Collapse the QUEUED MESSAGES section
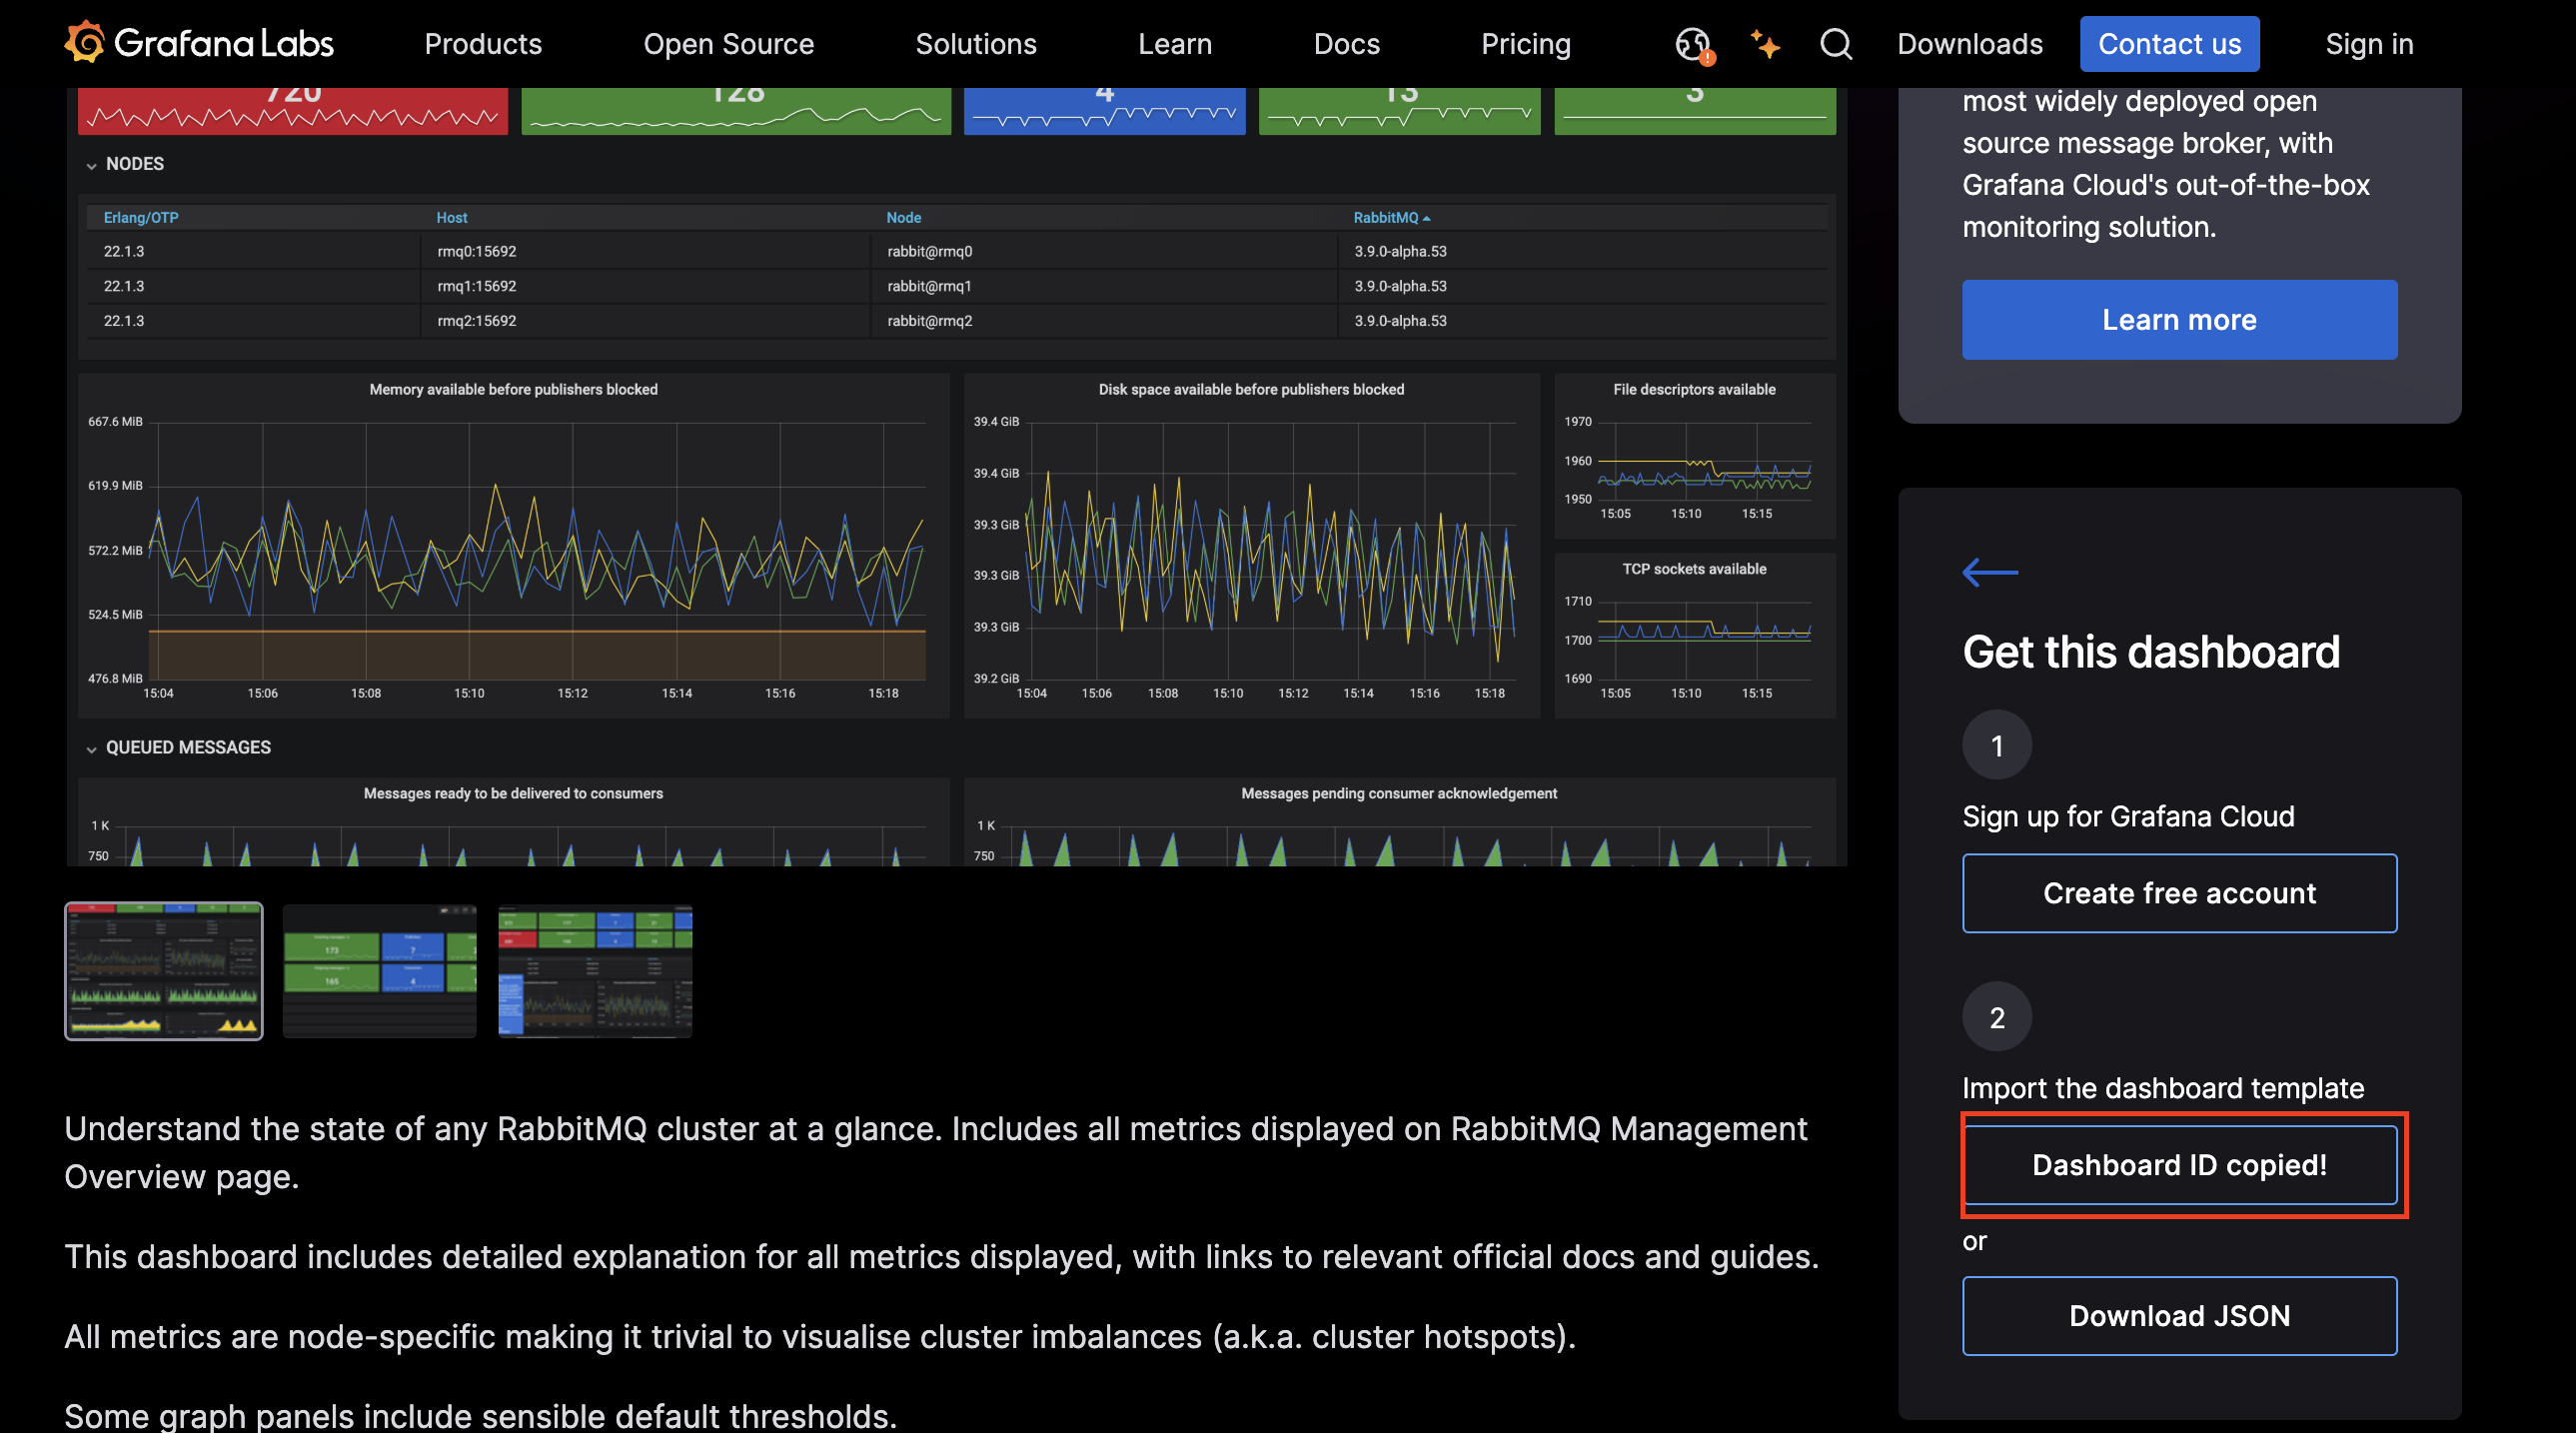 [x=92, y=748]
